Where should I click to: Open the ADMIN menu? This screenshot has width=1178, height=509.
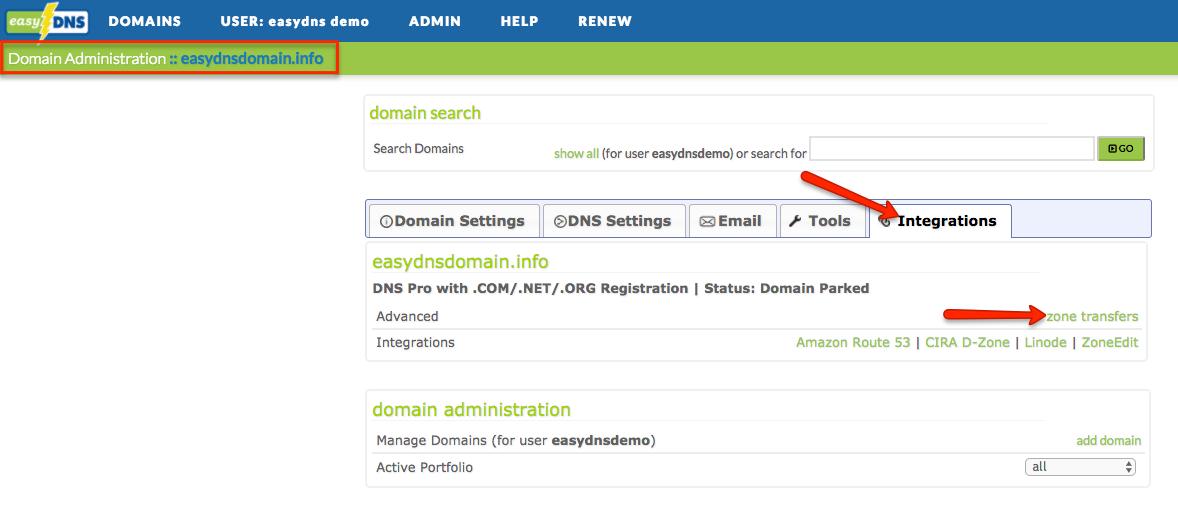point(434,21)
